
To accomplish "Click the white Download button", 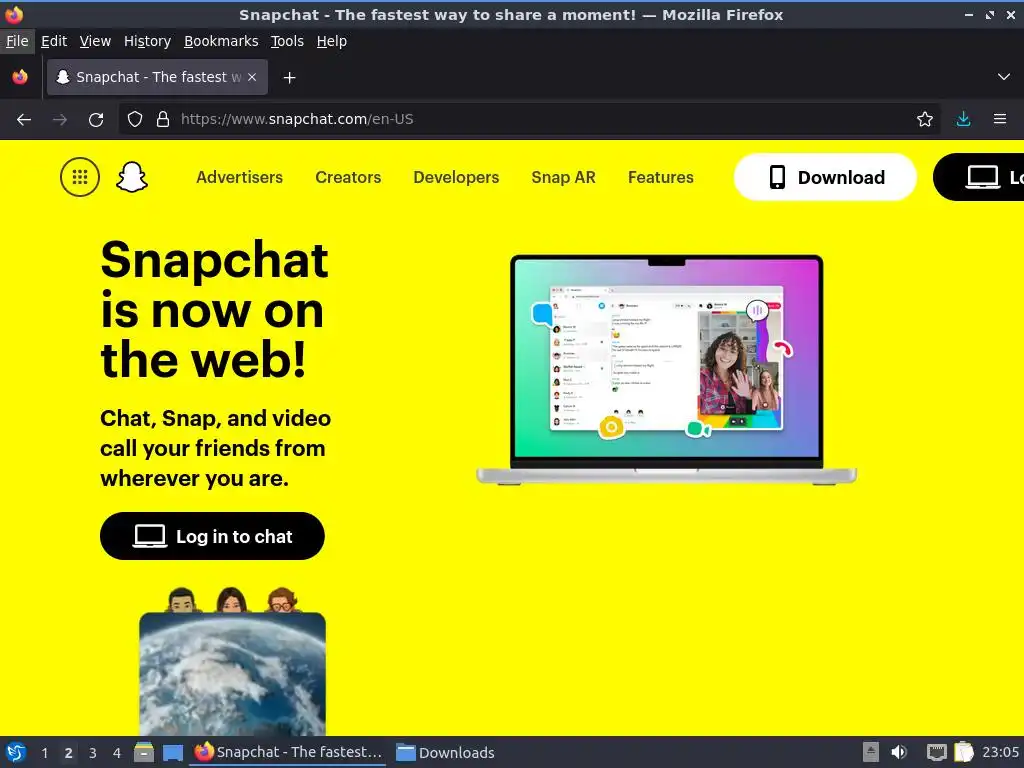I will (x=825, y=177).
